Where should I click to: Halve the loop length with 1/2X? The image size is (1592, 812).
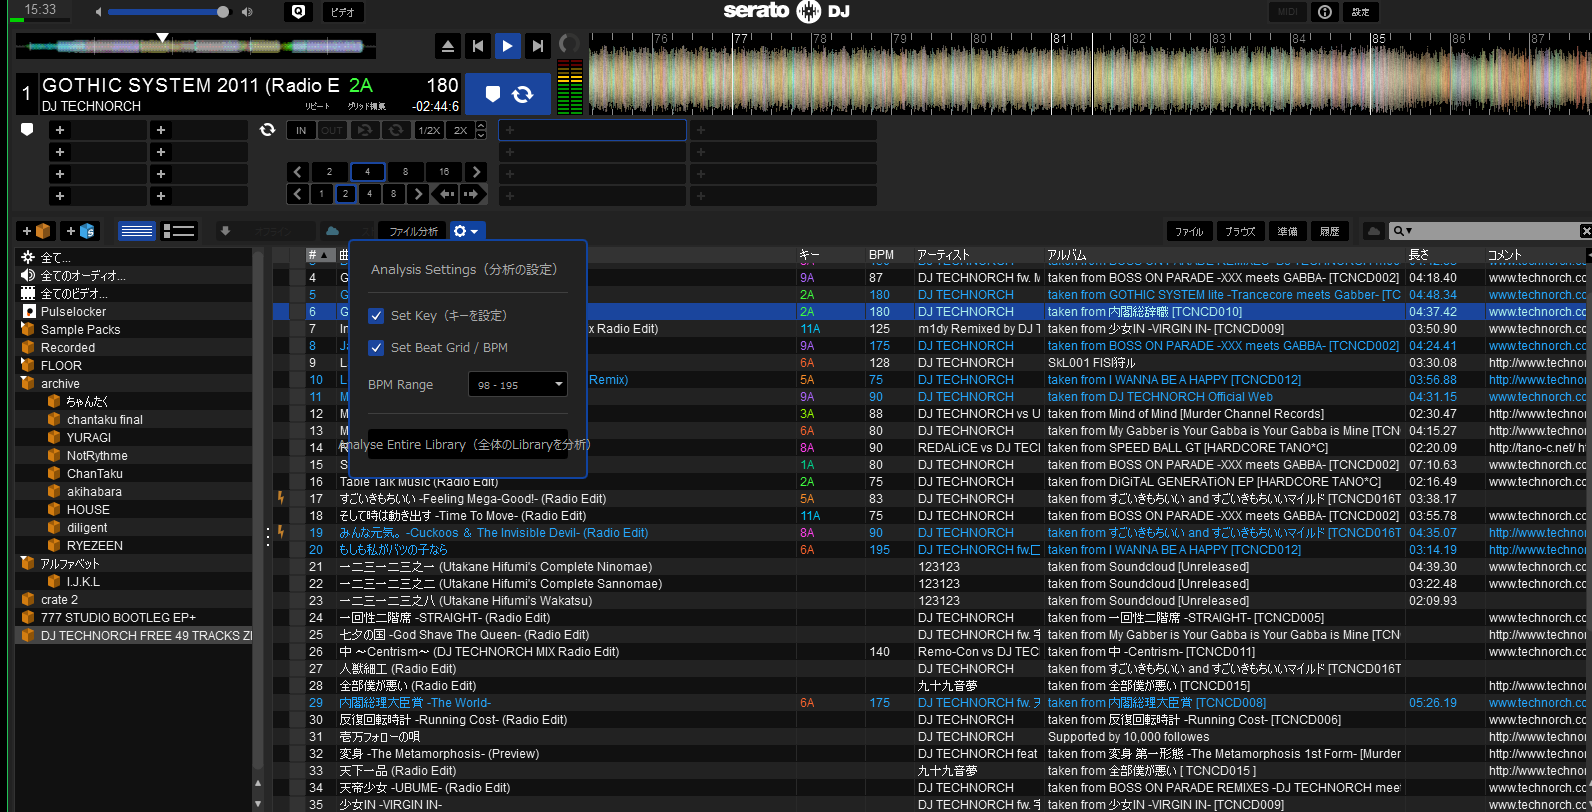click(x=429, y=130)
